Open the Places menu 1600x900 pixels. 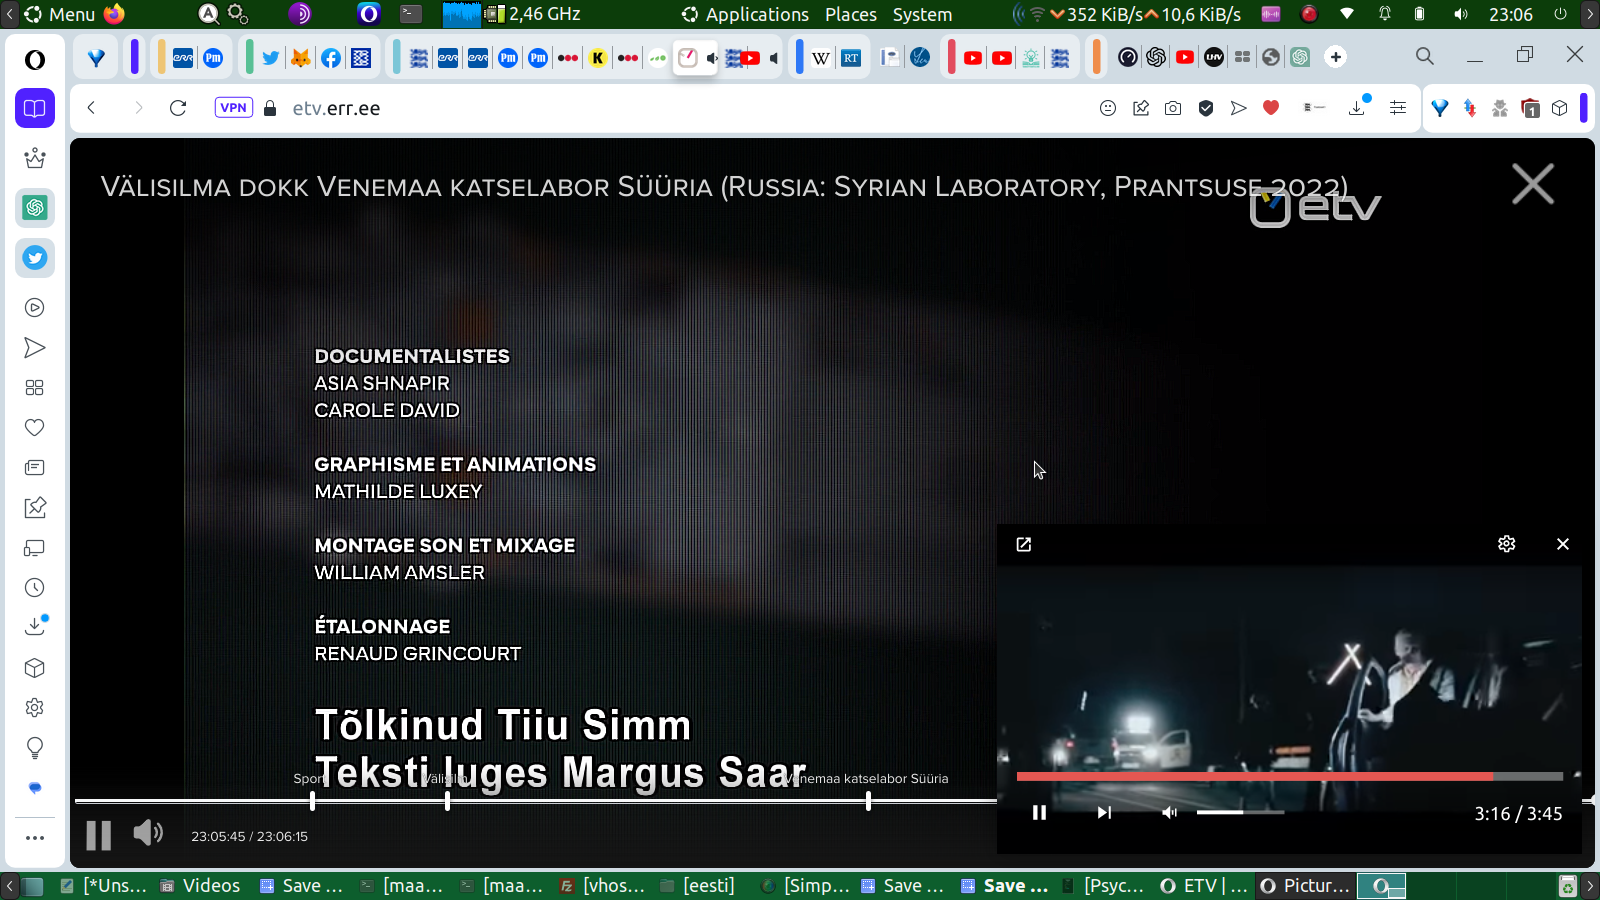coord(851,14)
